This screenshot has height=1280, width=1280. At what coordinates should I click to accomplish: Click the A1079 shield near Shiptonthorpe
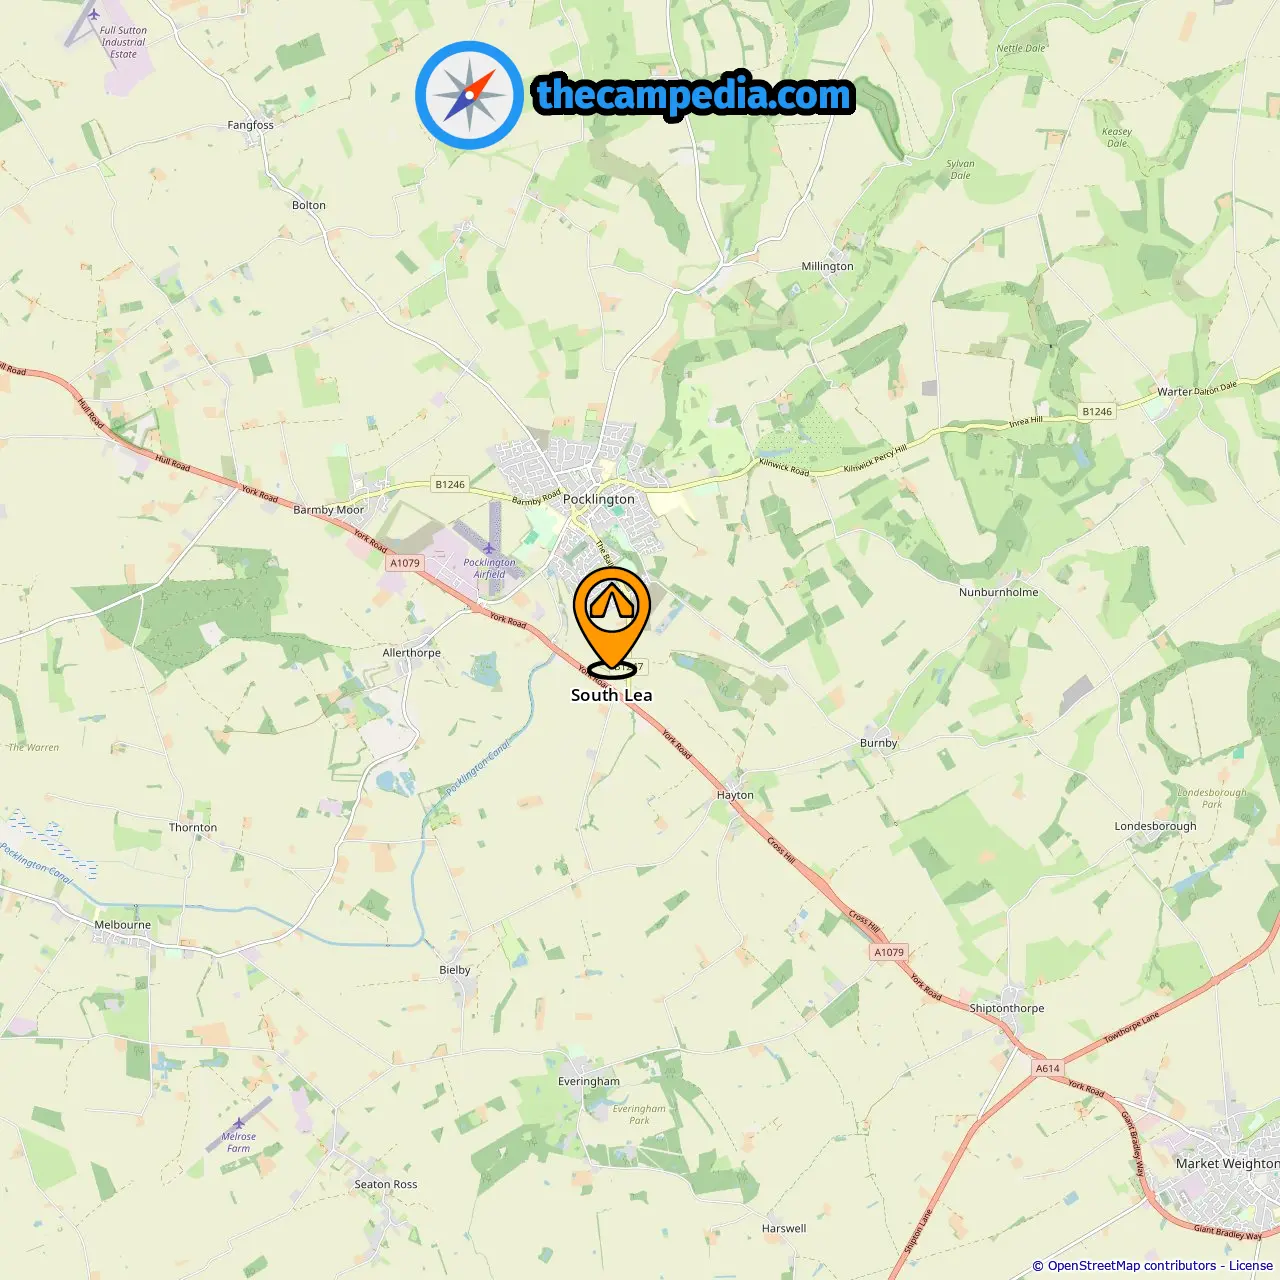889,952
